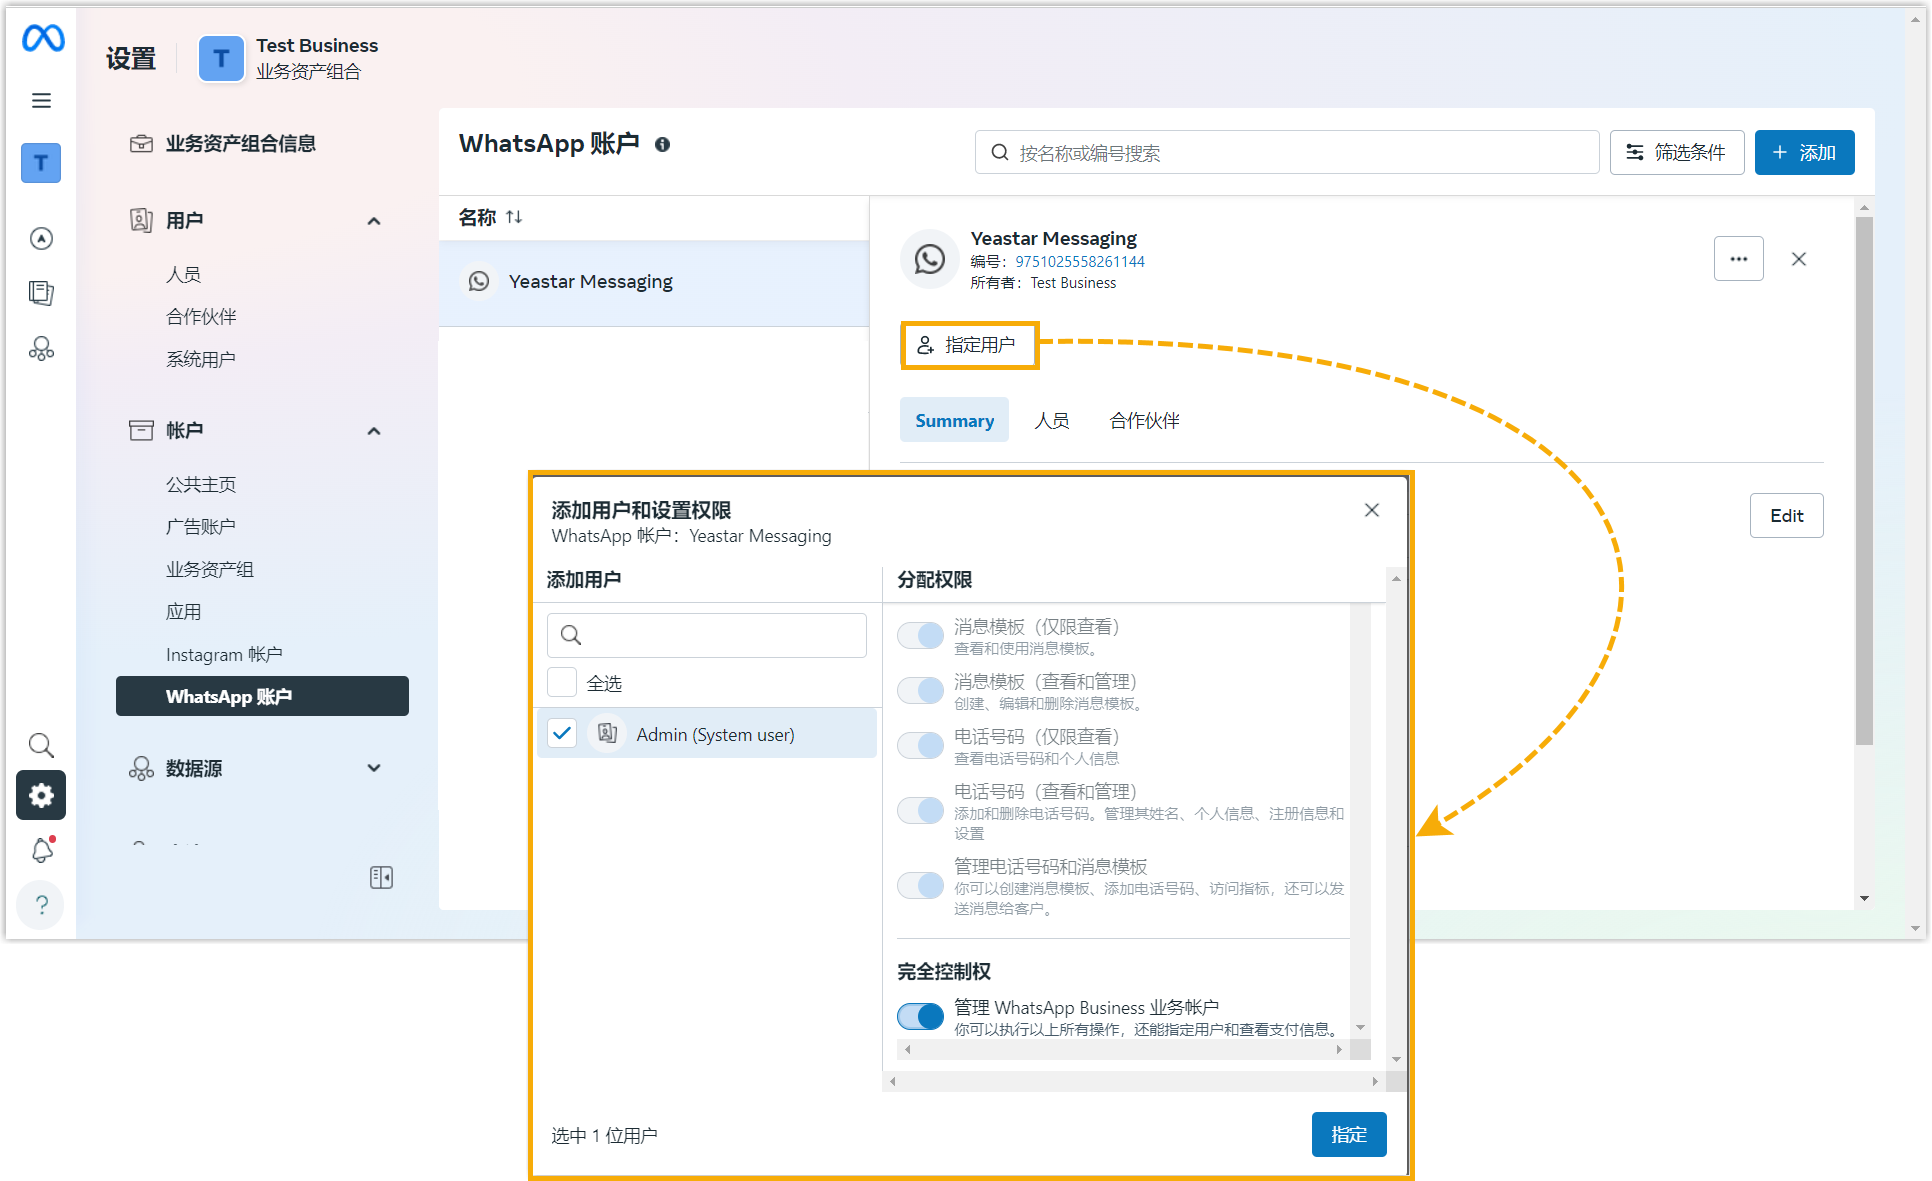Click the blue 指定 button

[1348, 1134]
